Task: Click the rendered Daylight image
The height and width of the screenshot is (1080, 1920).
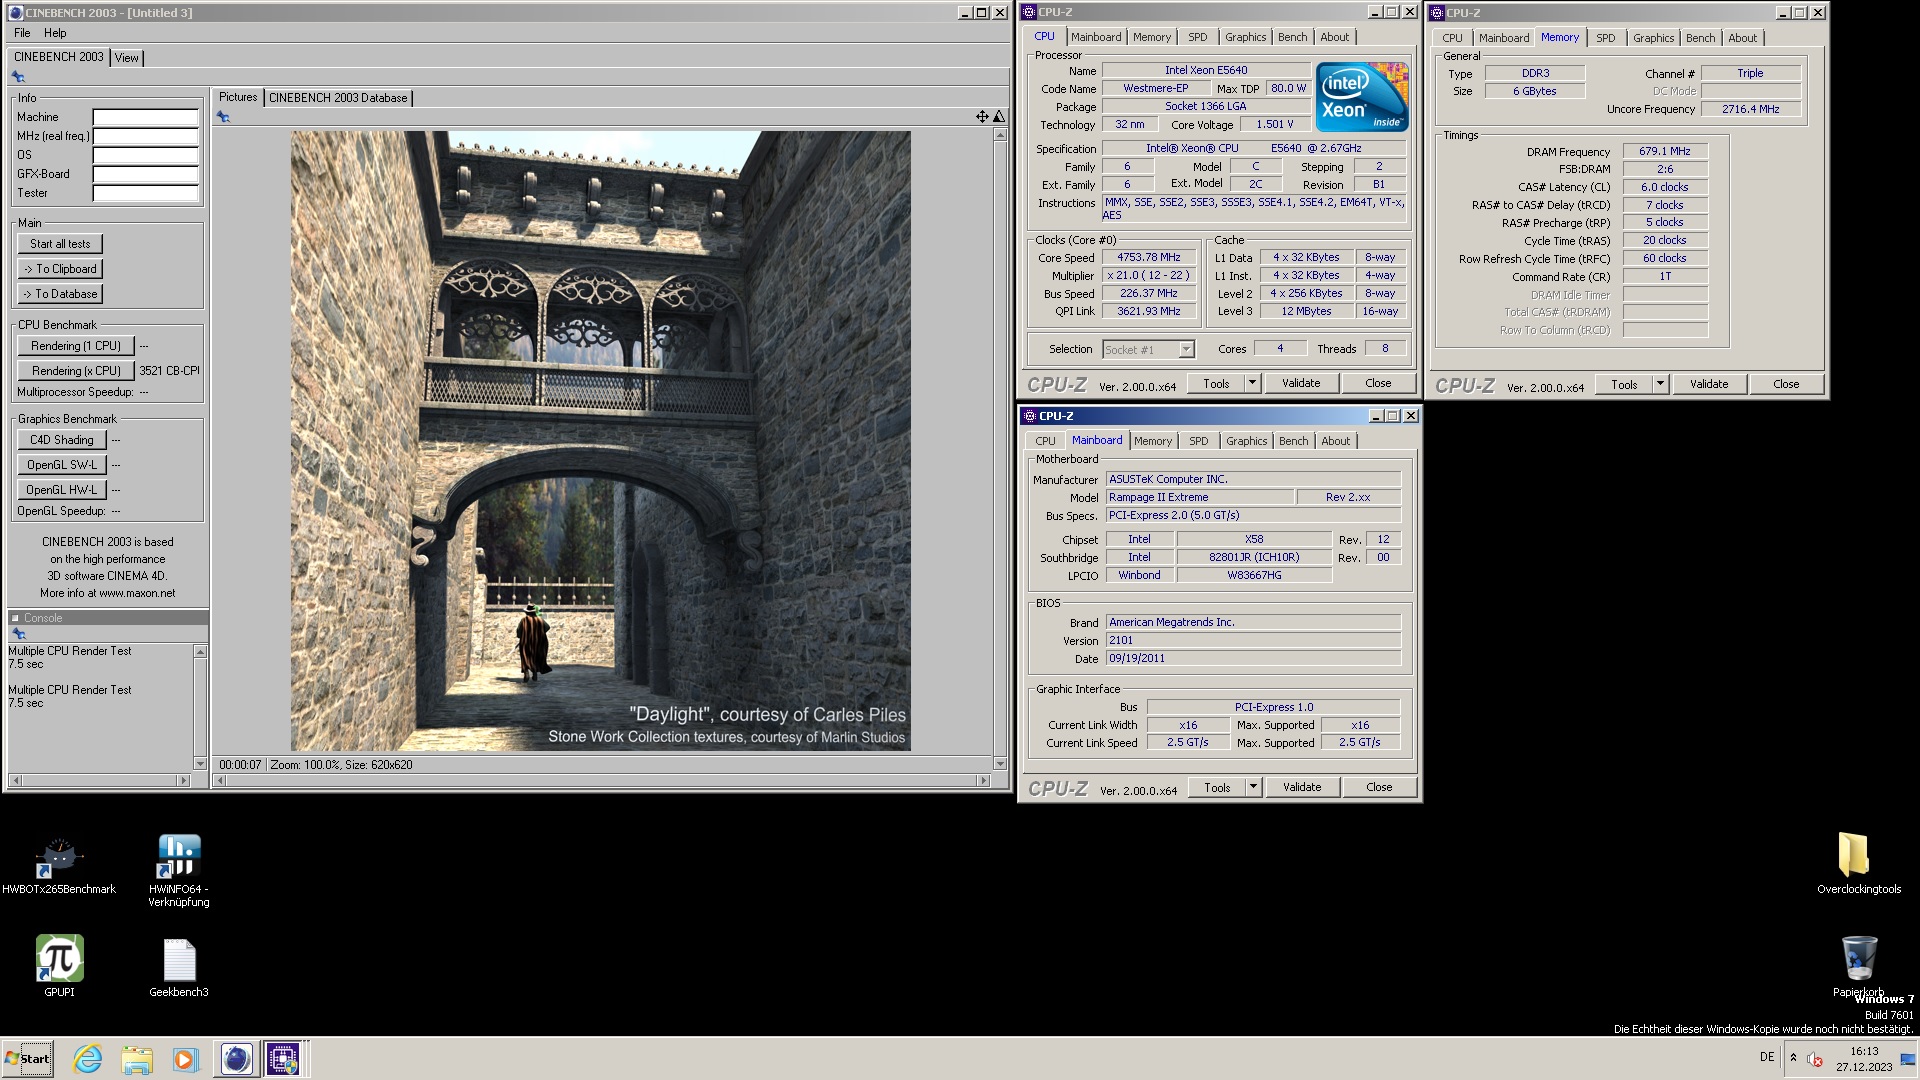Action: click(600, 441)
